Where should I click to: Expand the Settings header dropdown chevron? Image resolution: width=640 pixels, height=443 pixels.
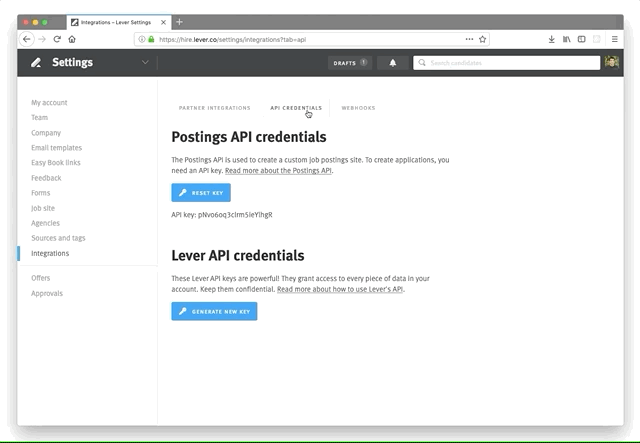[x=145, y=62]
